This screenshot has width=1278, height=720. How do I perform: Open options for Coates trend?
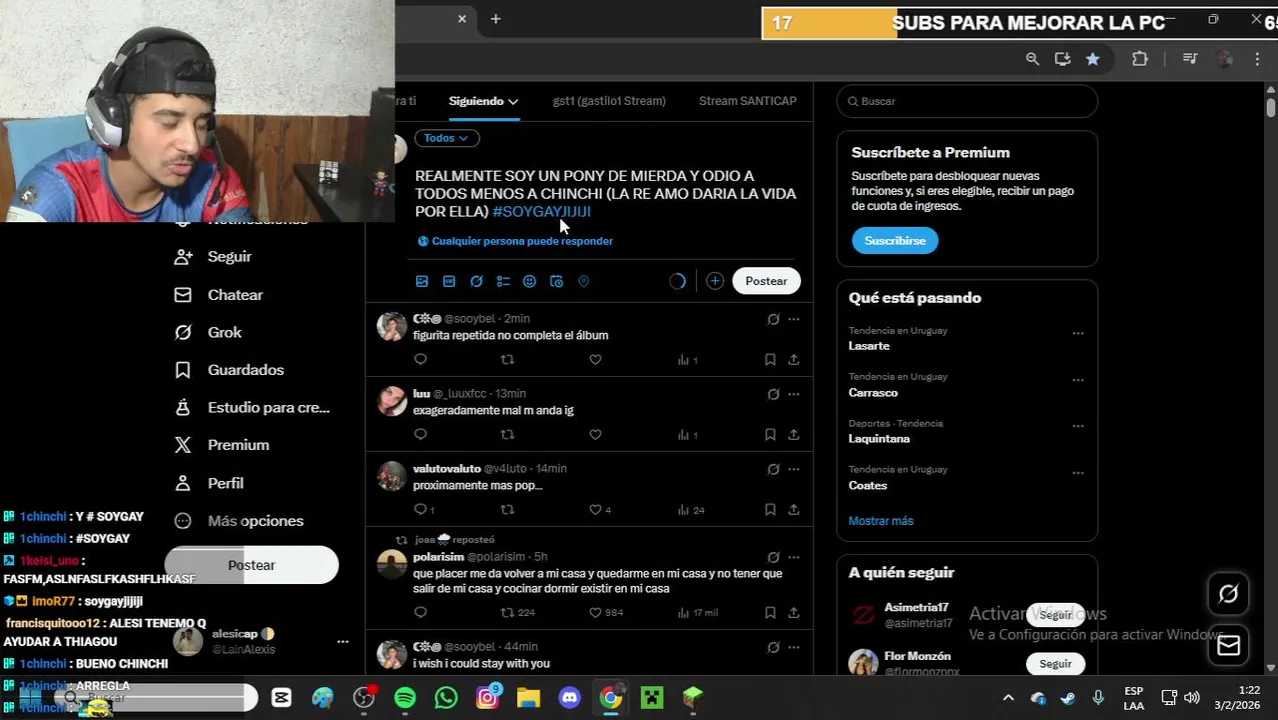tap(1078, 473)
